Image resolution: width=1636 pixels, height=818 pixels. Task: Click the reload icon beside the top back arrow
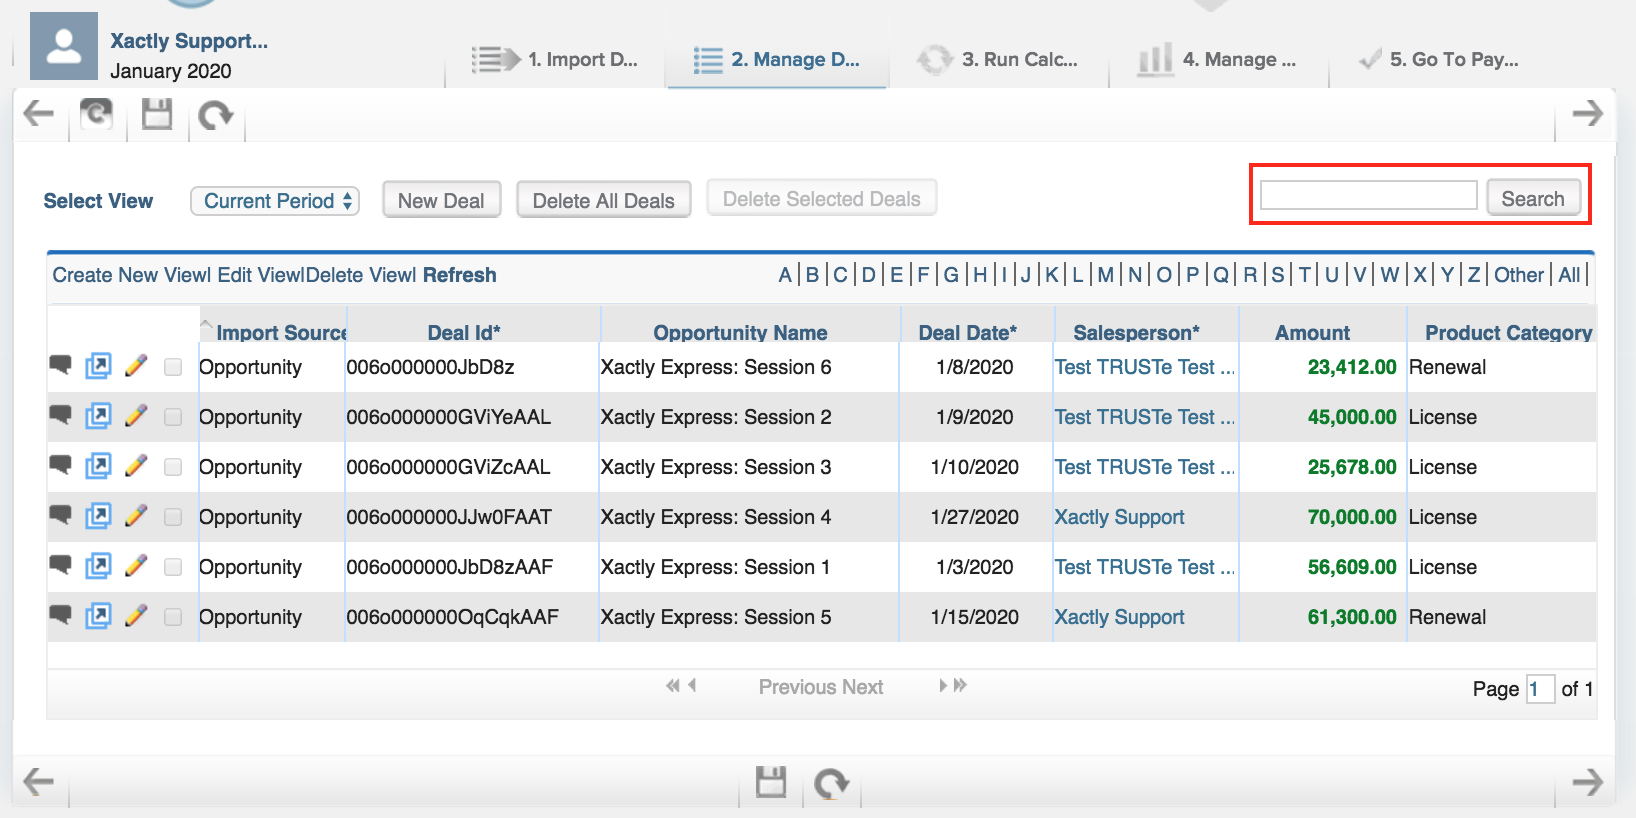[x=96, y=113]
